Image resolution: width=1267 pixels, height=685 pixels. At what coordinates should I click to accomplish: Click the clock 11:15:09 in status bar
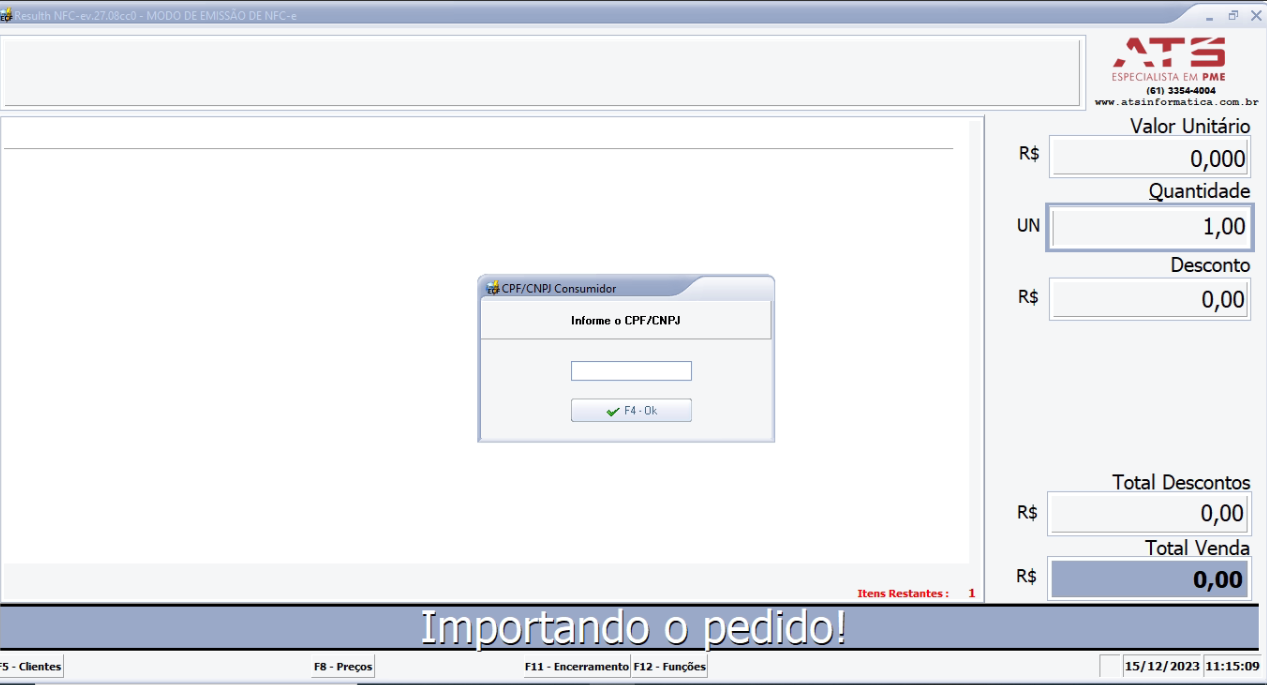point(1232,666)
